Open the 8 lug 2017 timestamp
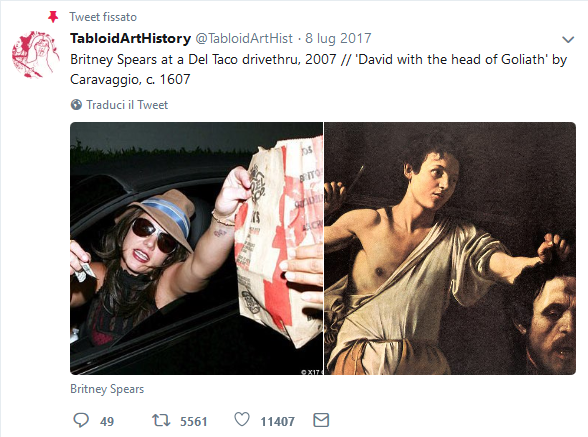Image resolution: width=588 pixels, height=437 pixels. click(338, 38)
